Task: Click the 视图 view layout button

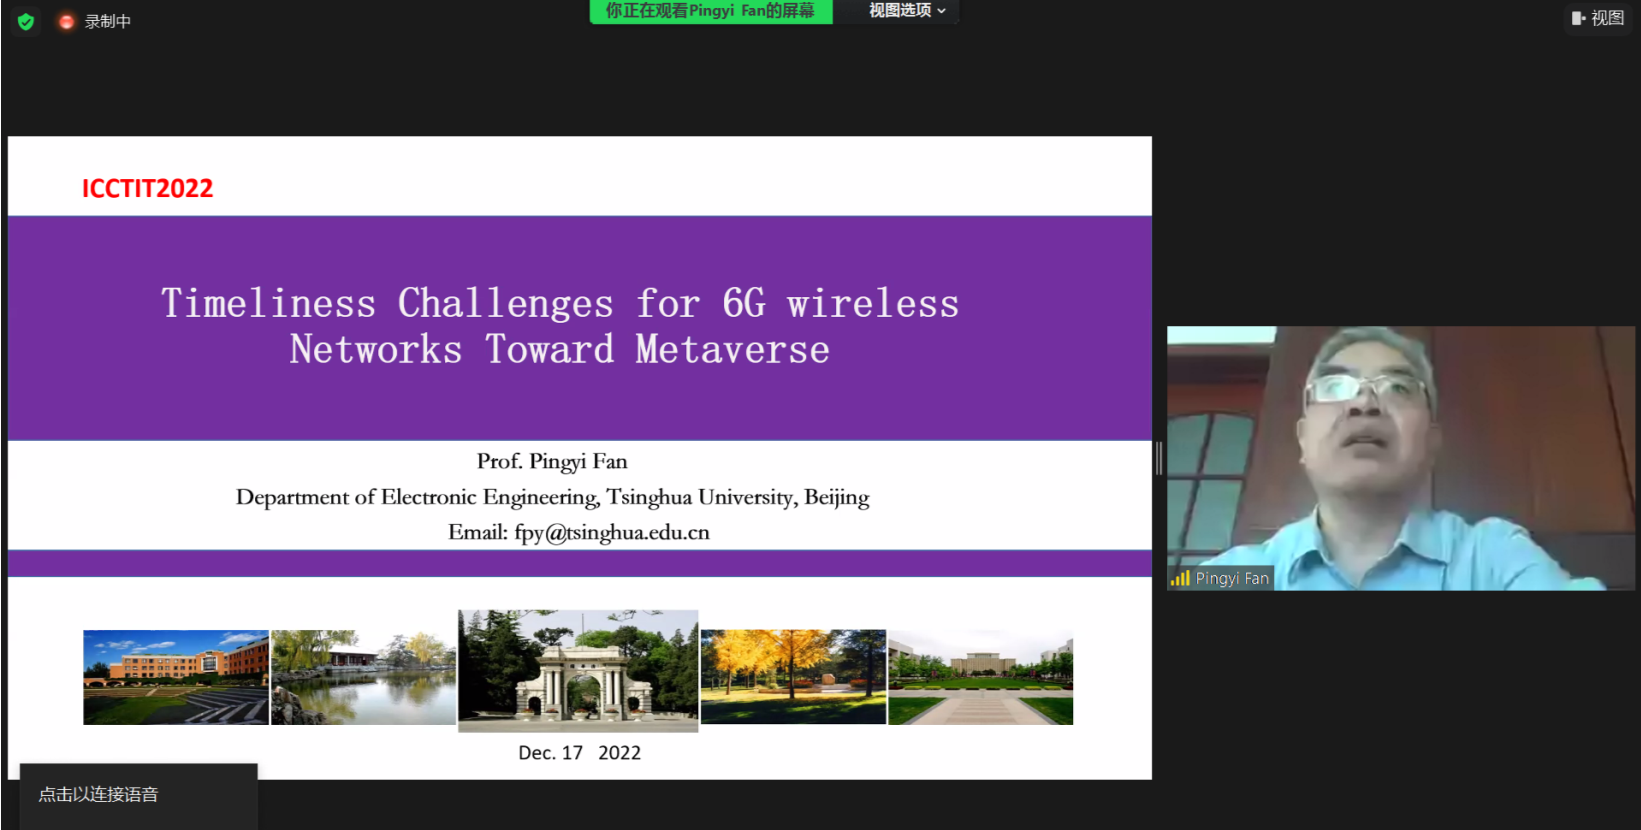Action: (x=1598, y=18)
